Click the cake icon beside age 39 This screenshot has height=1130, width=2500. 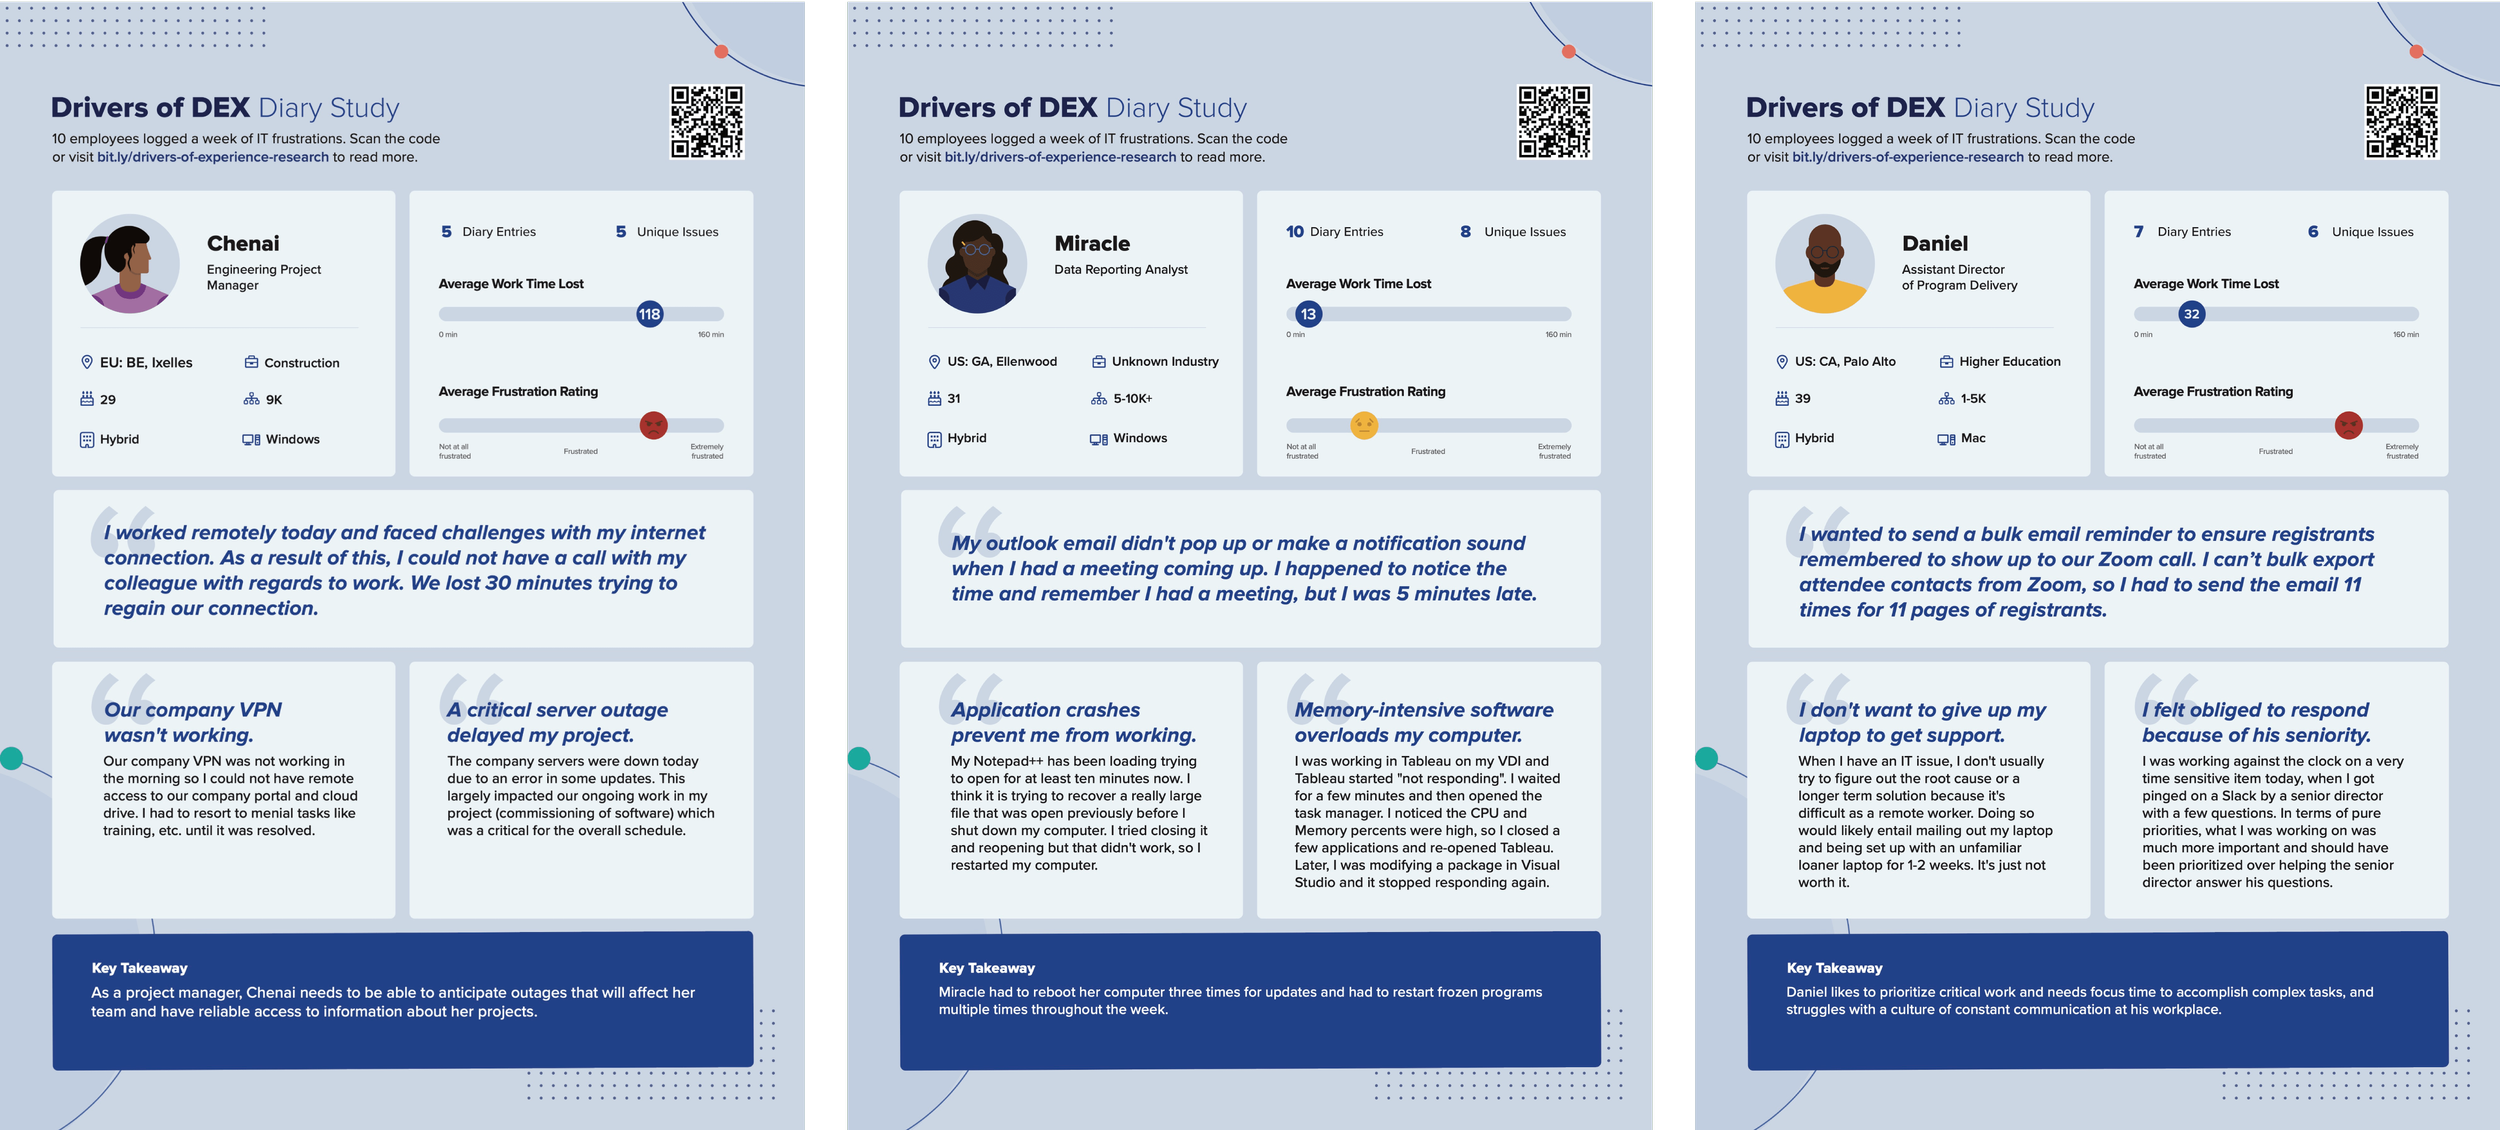1782,398
